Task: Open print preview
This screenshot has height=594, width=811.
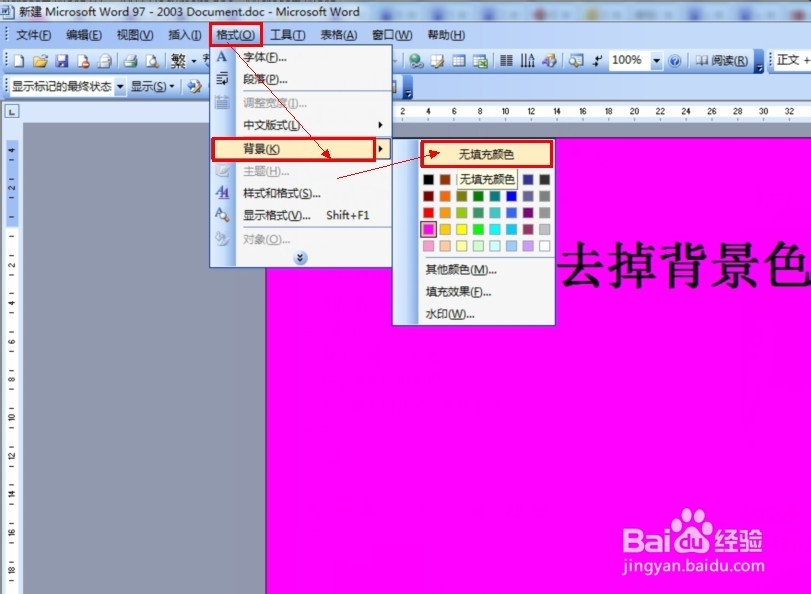Action: (x=151, y=60)
